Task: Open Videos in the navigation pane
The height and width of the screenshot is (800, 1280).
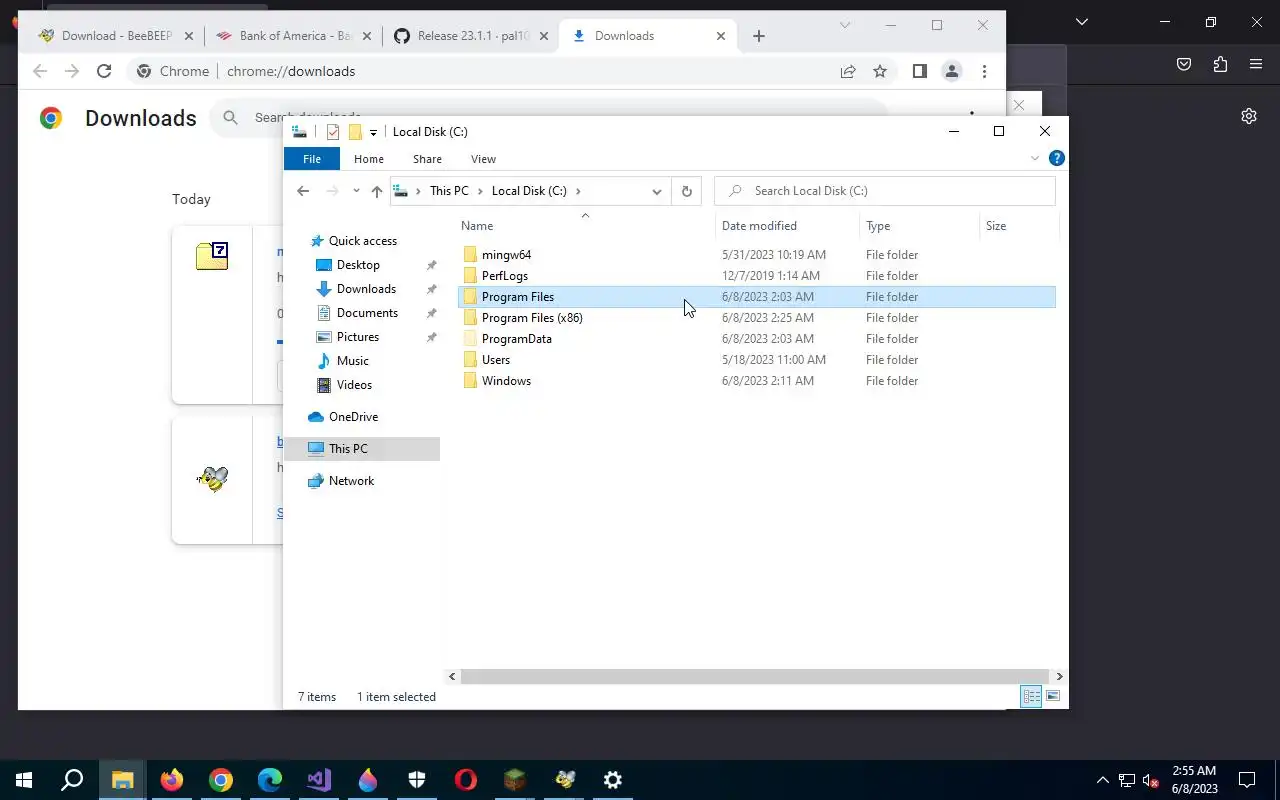Action: coord(354,385)
